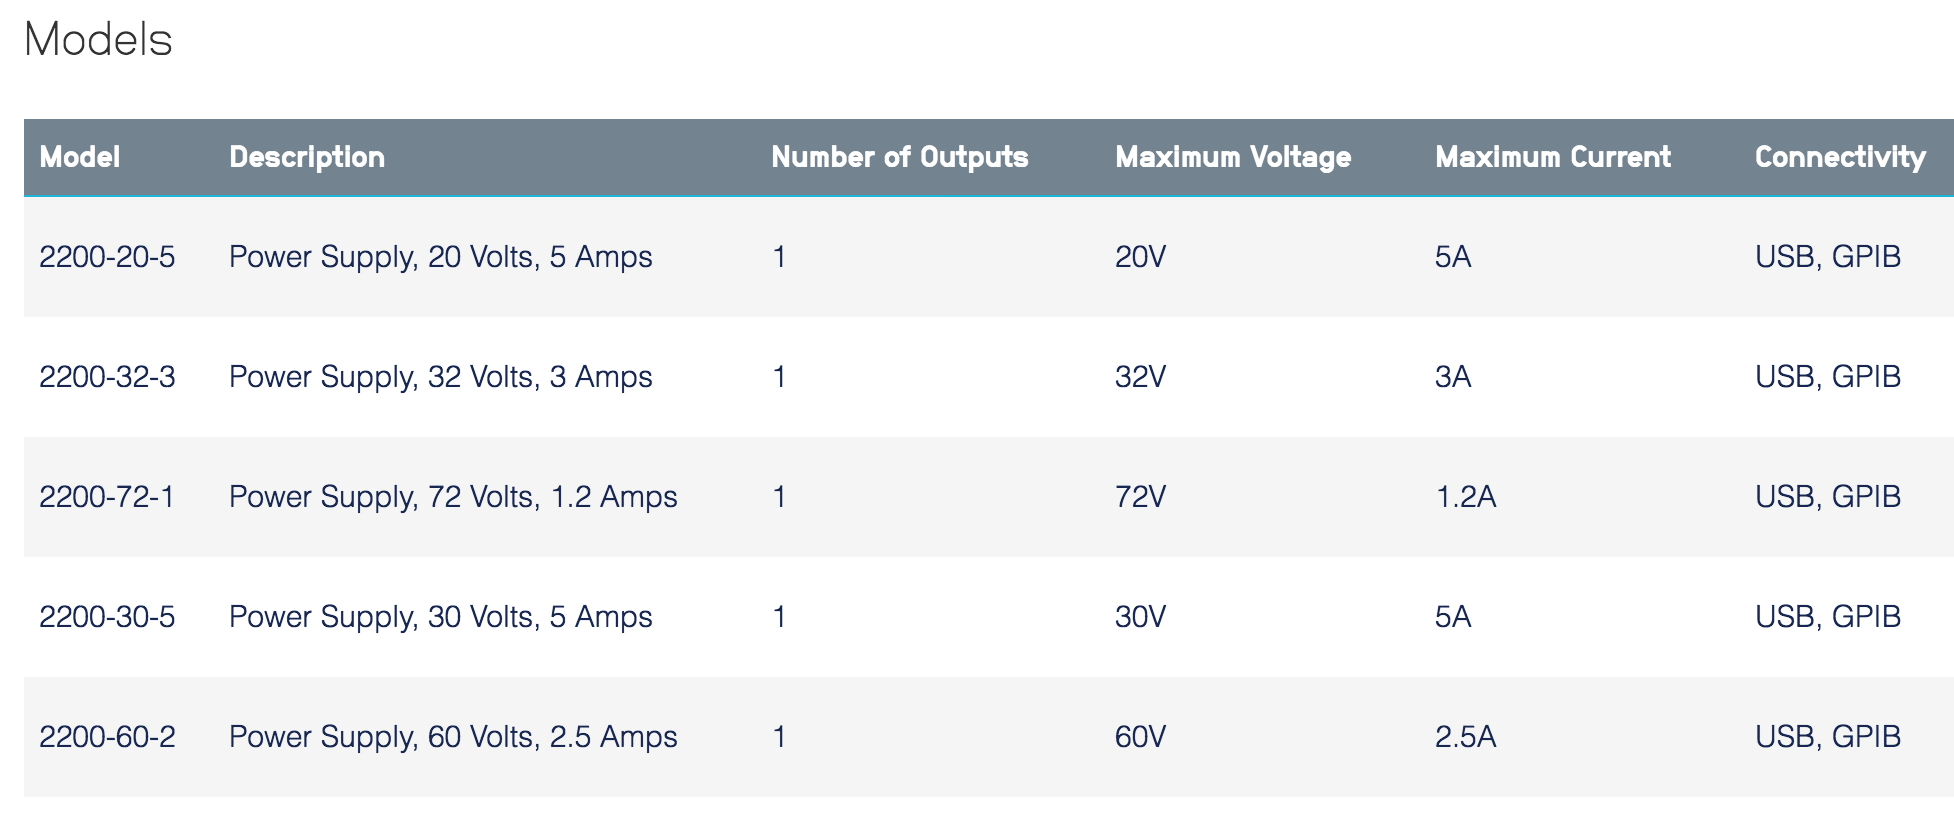The height and width of the screenshot is (832, 1954).
Task: Click the Maximum Voltage column header
Action: click(x=1233, y=157)
